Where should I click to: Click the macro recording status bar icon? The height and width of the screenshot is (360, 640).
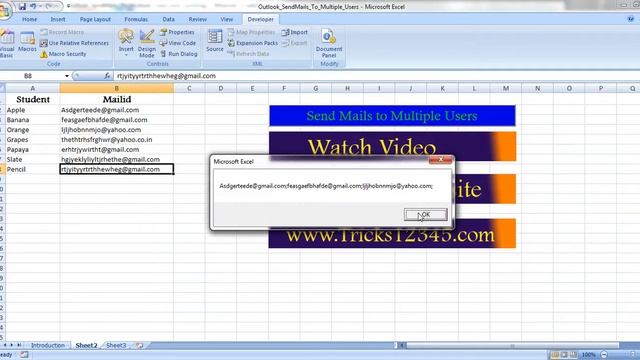24,355
